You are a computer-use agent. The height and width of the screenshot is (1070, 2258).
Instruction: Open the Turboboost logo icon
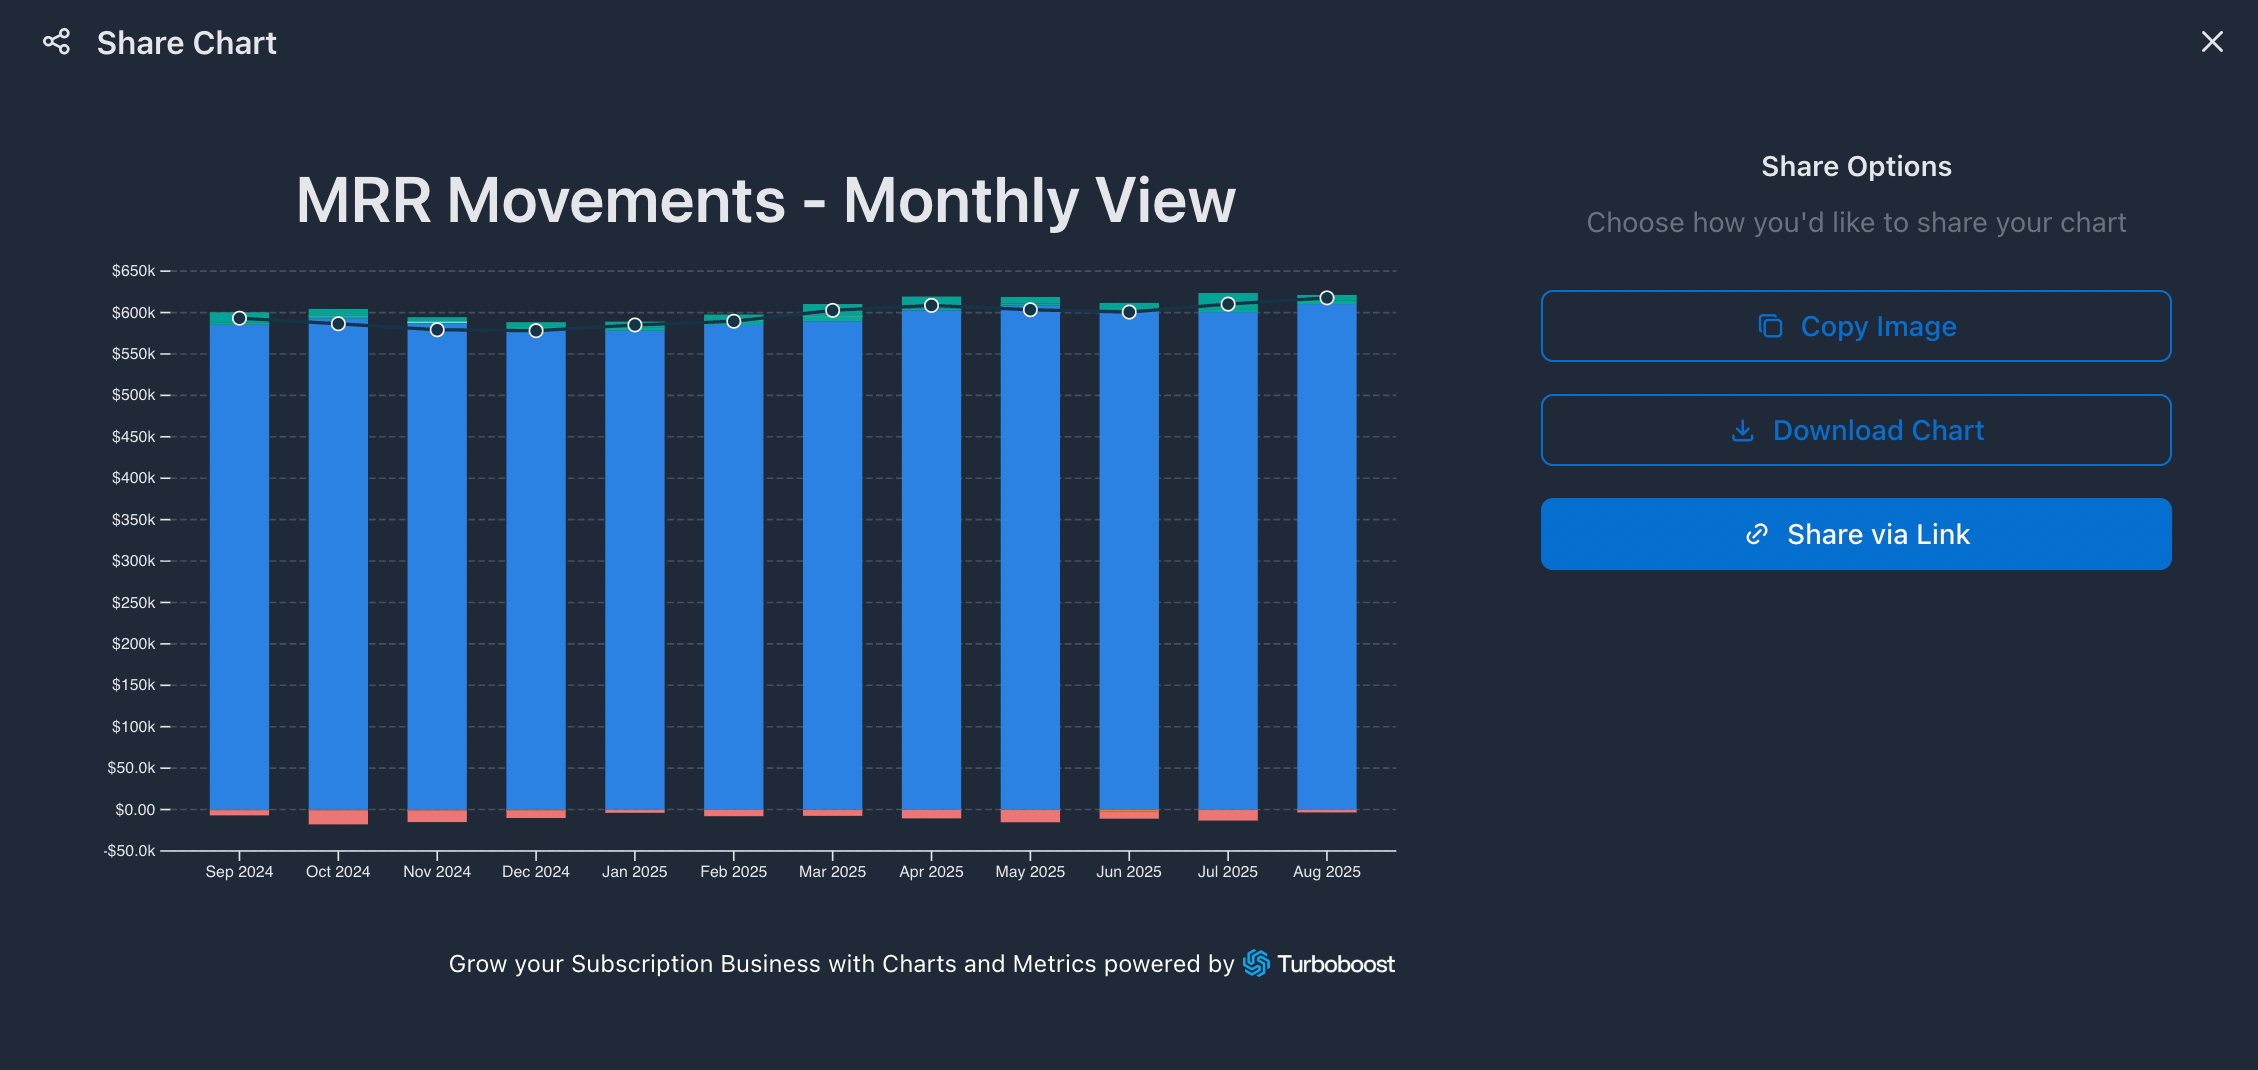pyautogui.click(x=1256, y=963)
